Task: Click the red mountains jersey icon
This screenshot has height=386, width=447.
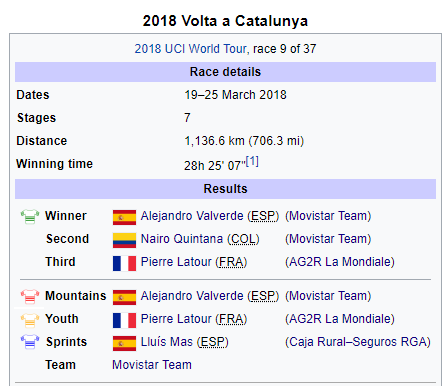Action: tap(30, 297)
